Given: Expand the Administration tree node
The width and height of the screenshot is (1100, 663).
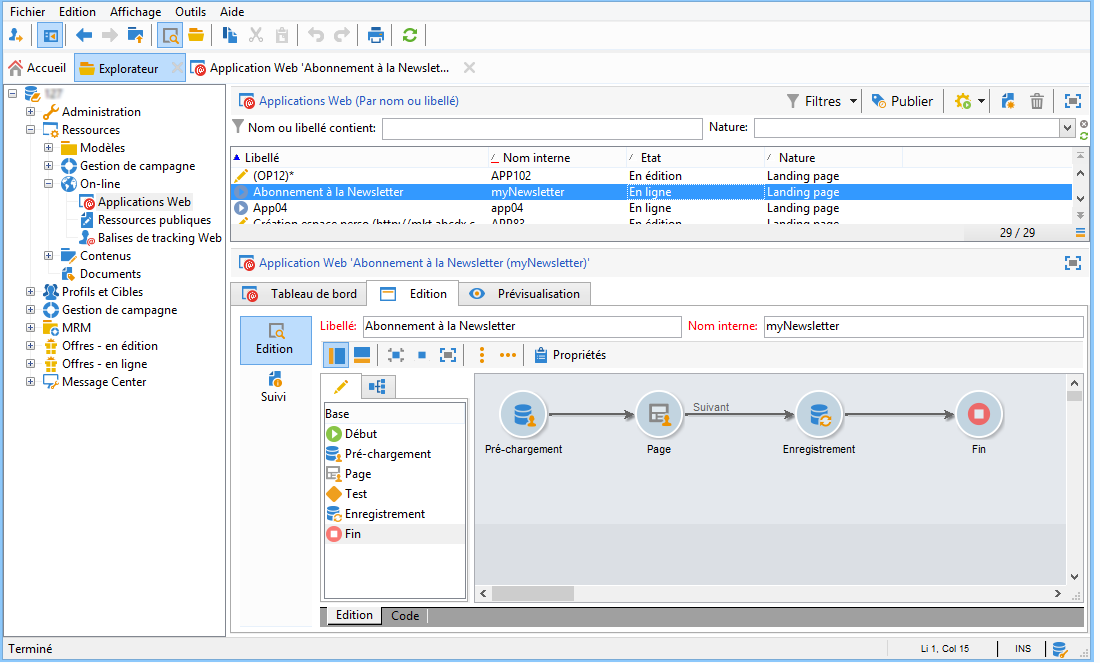Looking at the screenshot, I should pyautogui.click(x=30, y=112).
